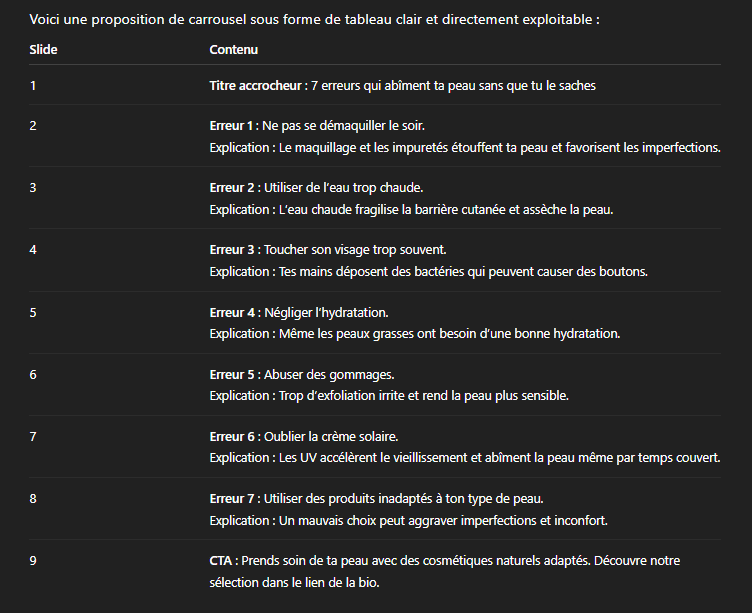Click the bold "Erreur 3" label

234,250
